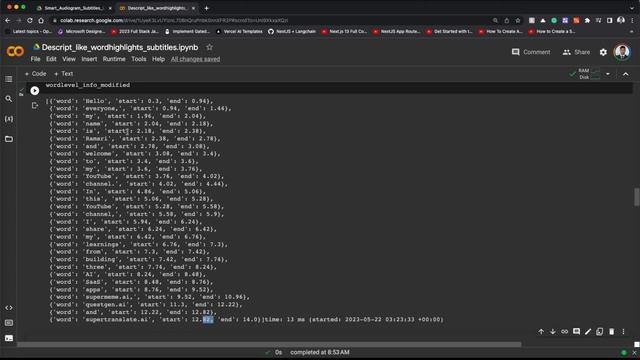Open the variables inspector panel

click(9, 119)
